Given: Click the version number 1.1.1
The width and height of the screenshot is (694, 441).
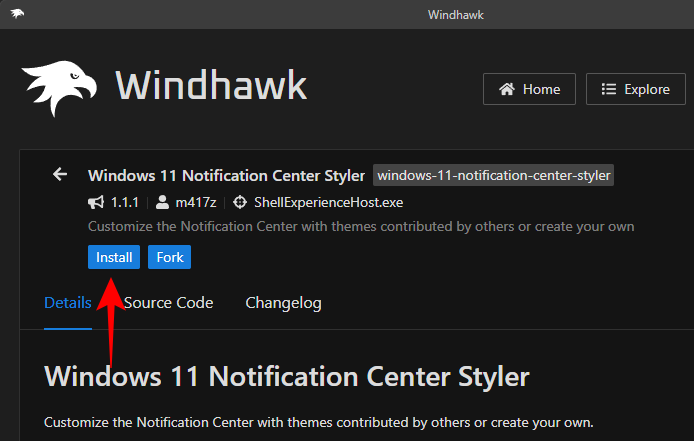Looking at the screenshot, I should 126,202.
